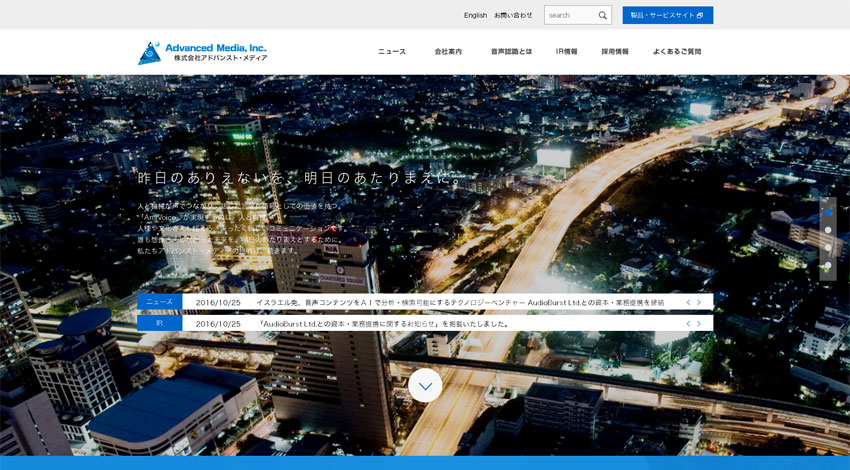
Task: Click the 製品・サービスサイト button
Action: point(667,16)
